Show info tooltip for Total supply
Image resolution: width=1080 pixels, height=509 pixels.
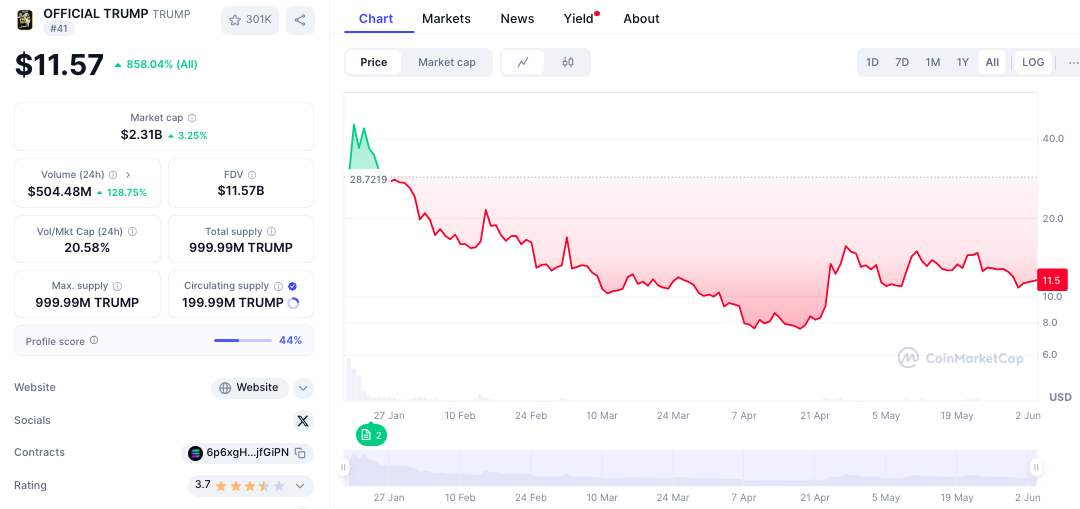pos(271,232)
